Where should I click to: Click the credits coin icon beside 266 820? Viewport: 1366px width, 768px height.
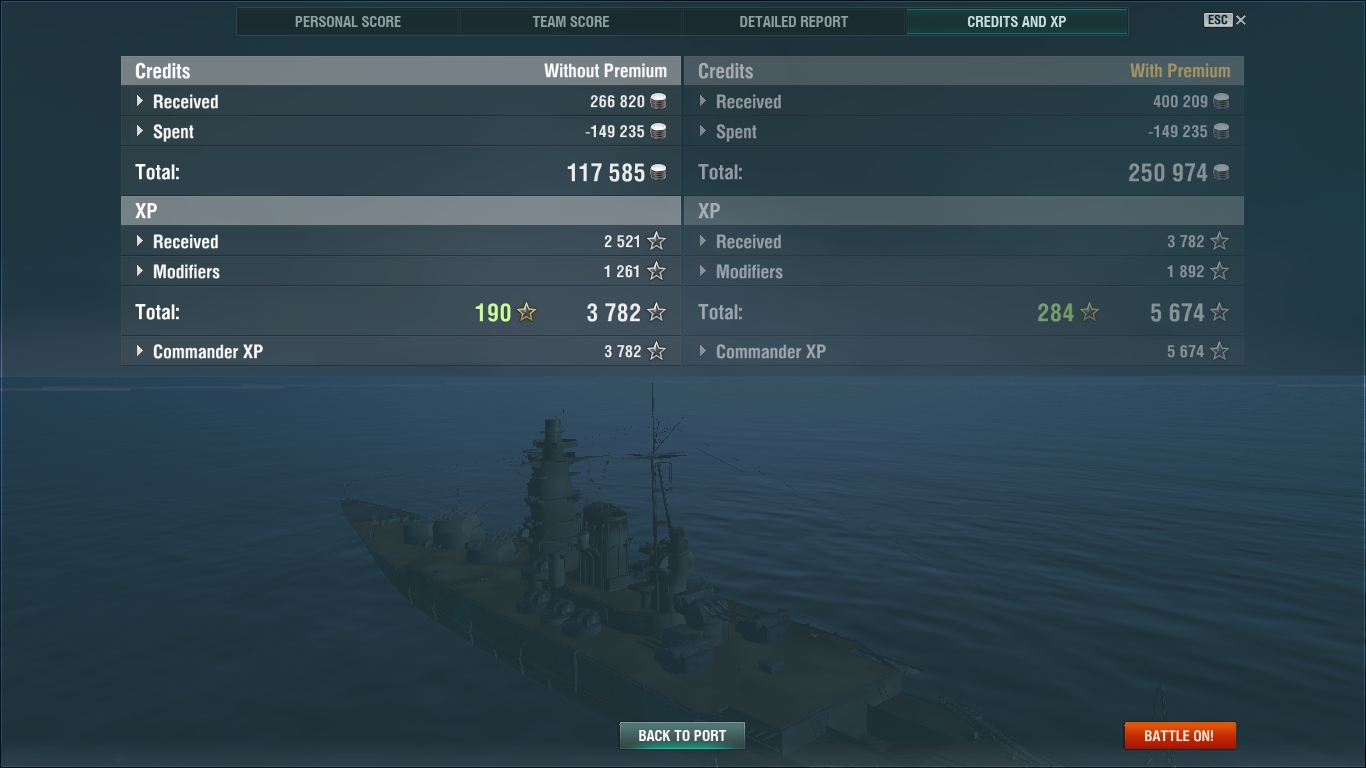coord(658,101)
